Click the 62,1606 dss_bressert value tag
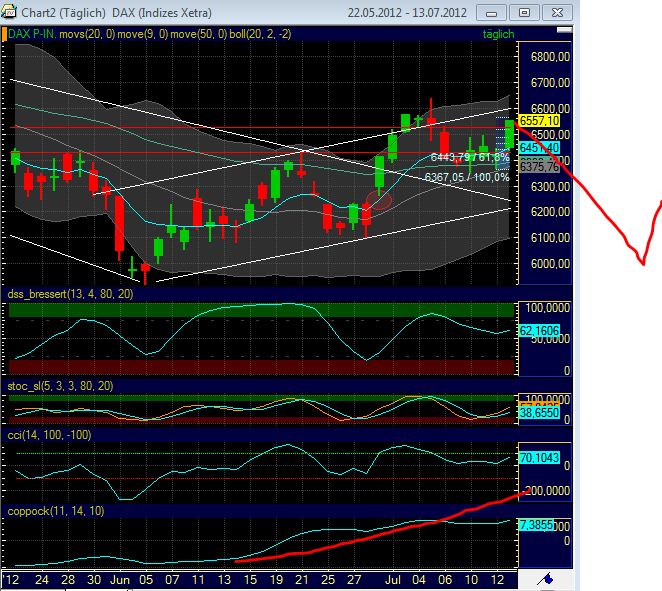The image size is (662, 591). tap(539, 331)
